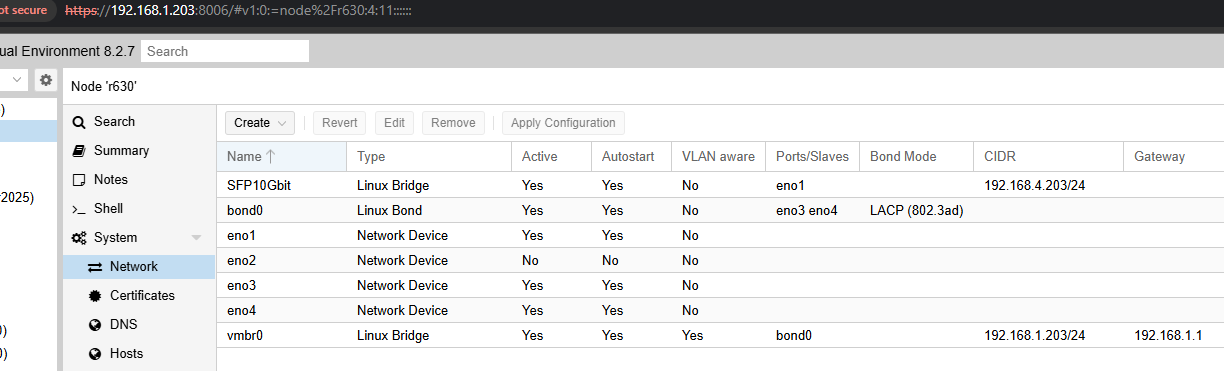The width and height of the screenshot is (1224, 371).
Task: Sort by the Type column header
Action: (429, 156)
